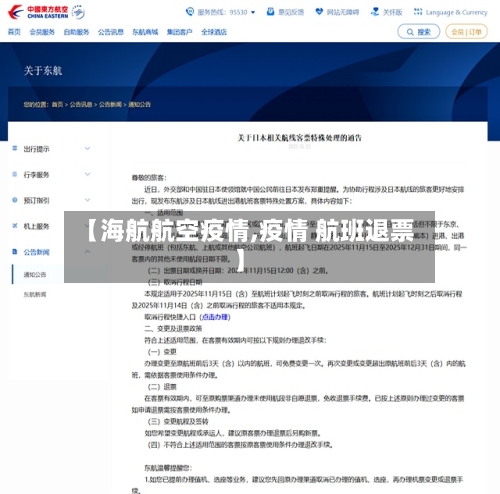Click the (一) 变更 subheading
The image size is (500, 494).
pos(162,352)
